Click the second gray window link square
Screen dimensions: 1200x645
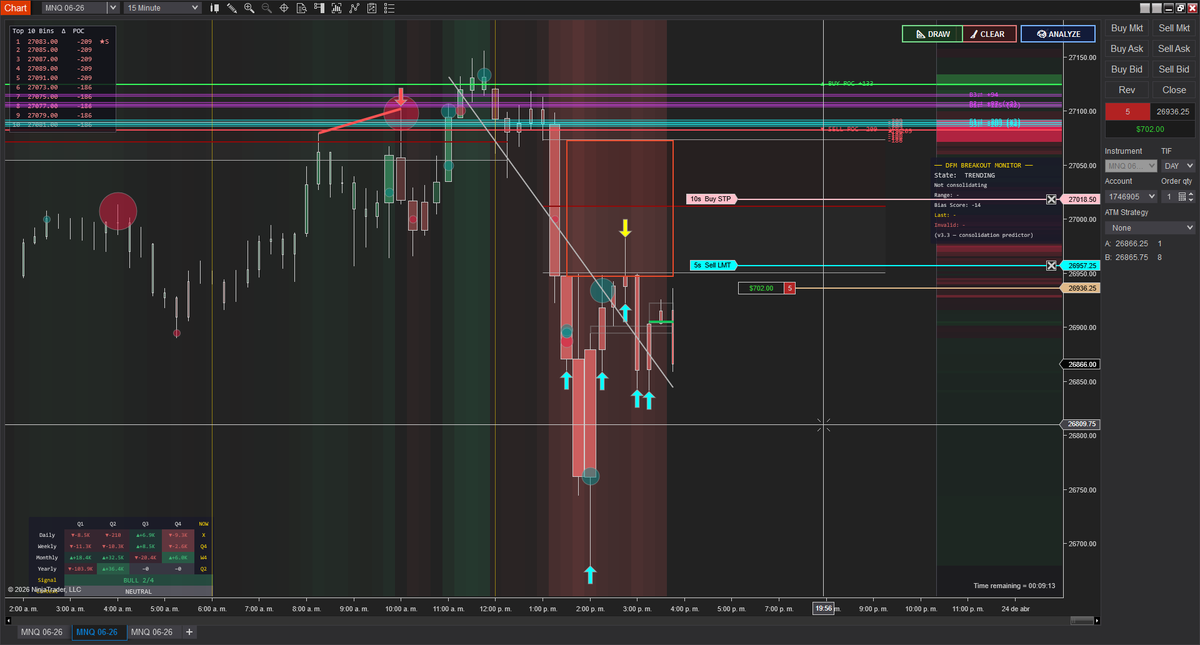(1157, 8)
